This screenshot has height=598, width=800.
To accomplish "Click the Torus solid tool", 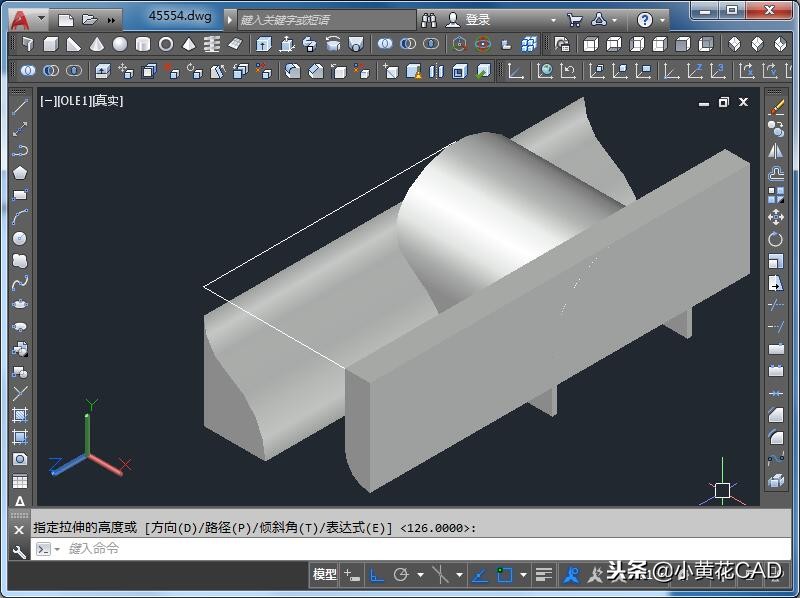I will pos(166,44).
